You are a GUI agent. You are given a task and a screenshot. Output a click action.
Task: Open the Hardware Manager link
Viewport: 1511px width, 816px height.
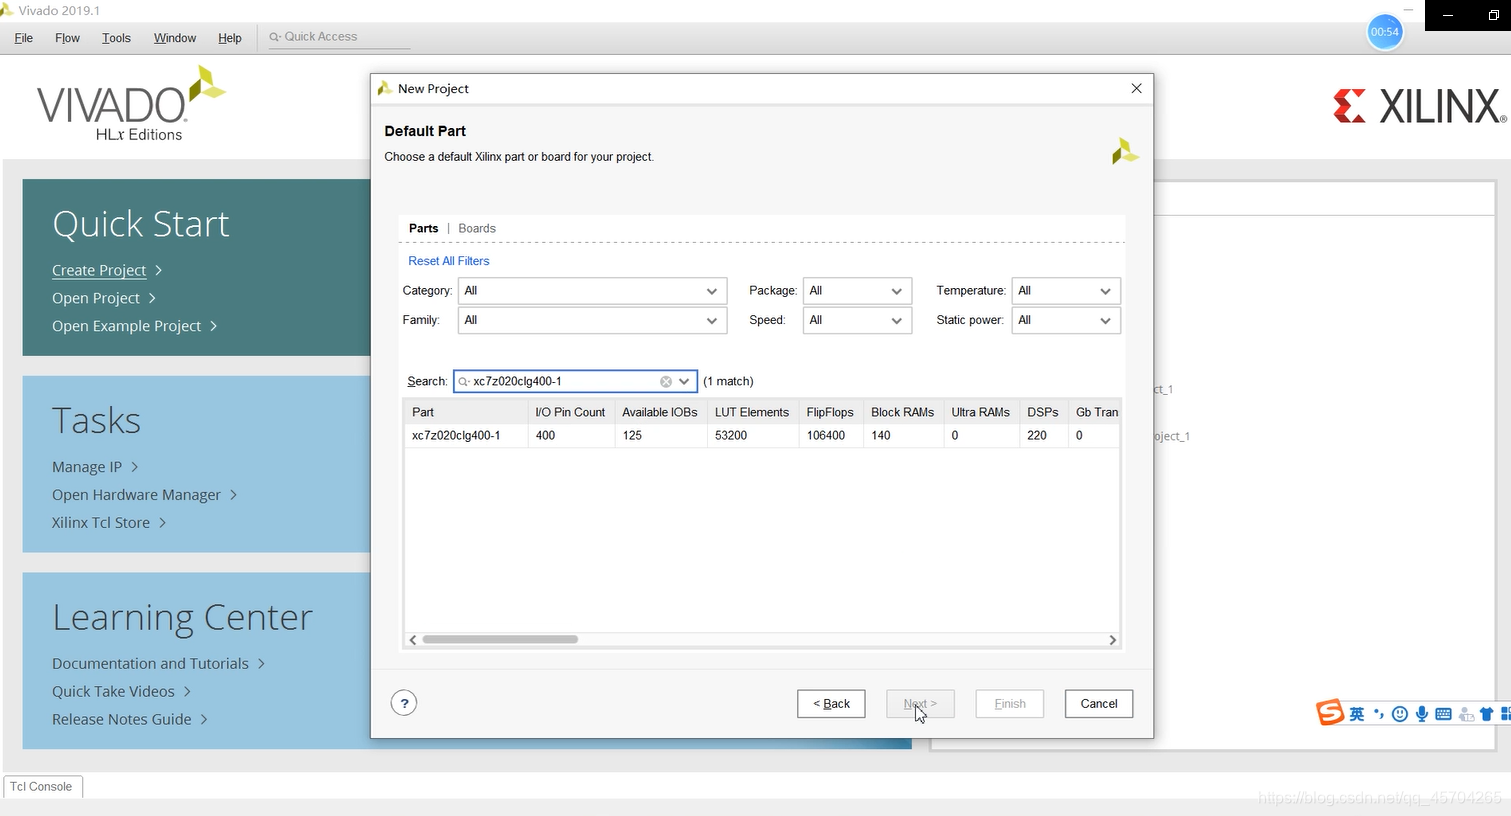pos(136,495)
